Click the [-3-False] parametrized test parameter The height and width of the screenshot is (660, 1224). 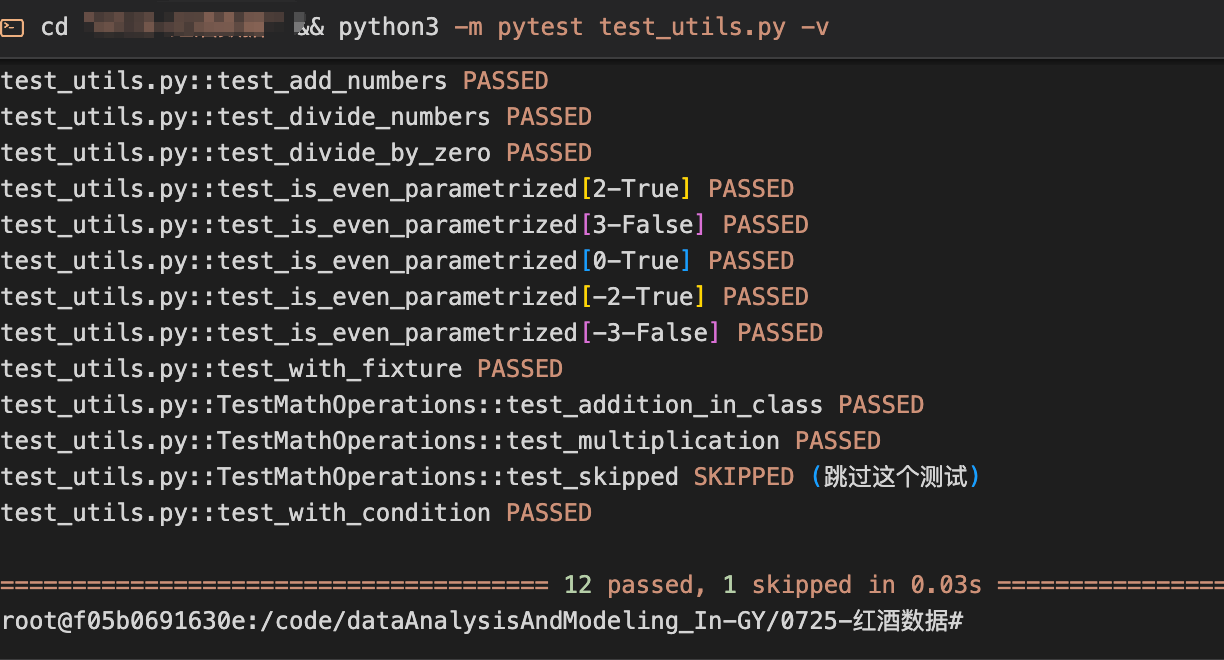pos(650,333)
